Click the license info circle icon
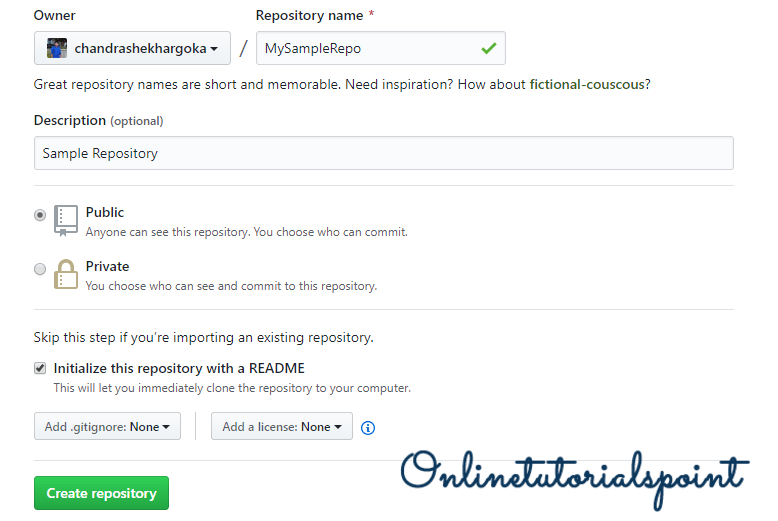 click(368, 427)
